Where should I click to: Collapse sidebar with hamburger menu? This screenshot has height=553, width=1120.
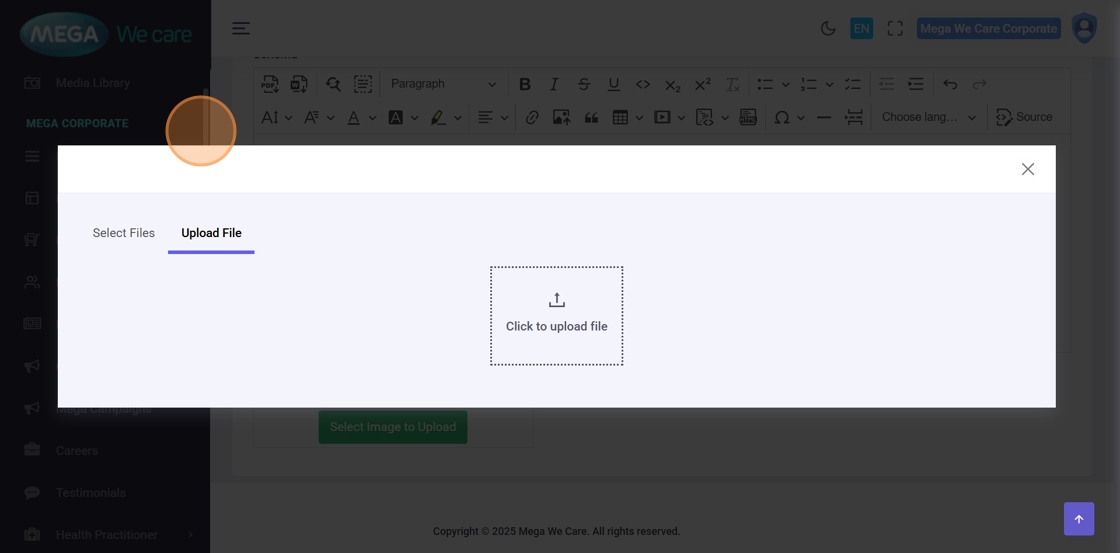pyautogui.click(x=241, y=28)
